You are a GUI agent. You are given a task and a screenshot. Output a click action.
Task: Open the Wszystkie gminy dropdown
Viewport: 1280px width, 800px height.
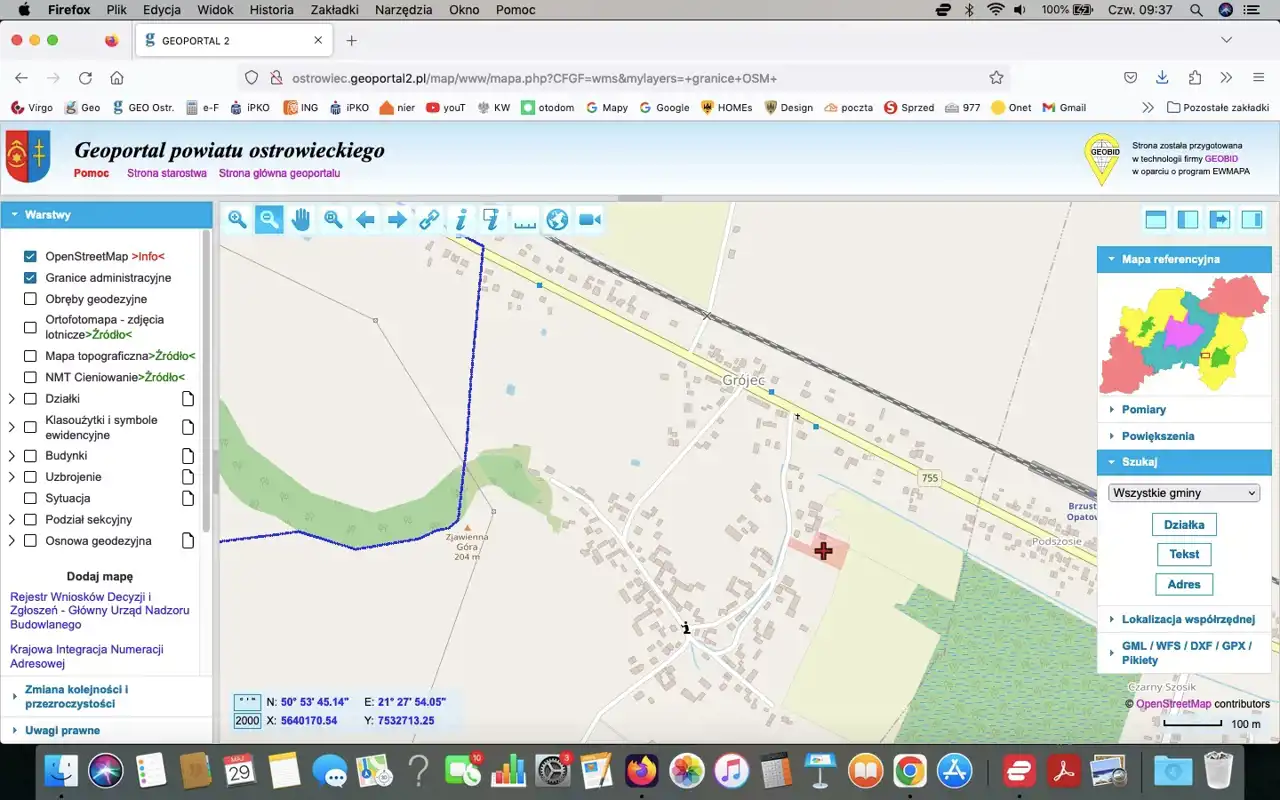point(1184,493)
